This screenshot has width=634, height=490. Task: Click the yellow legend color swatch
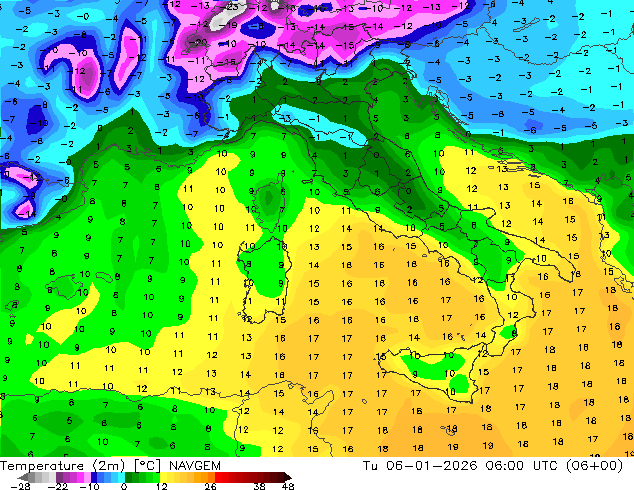[163, 477]
